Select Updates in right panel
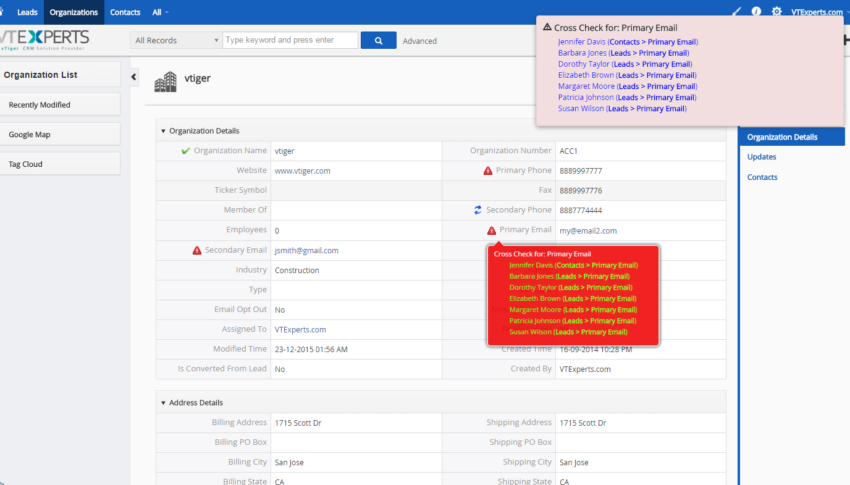Screen dimensions: 850x485 tap(762, 157)
